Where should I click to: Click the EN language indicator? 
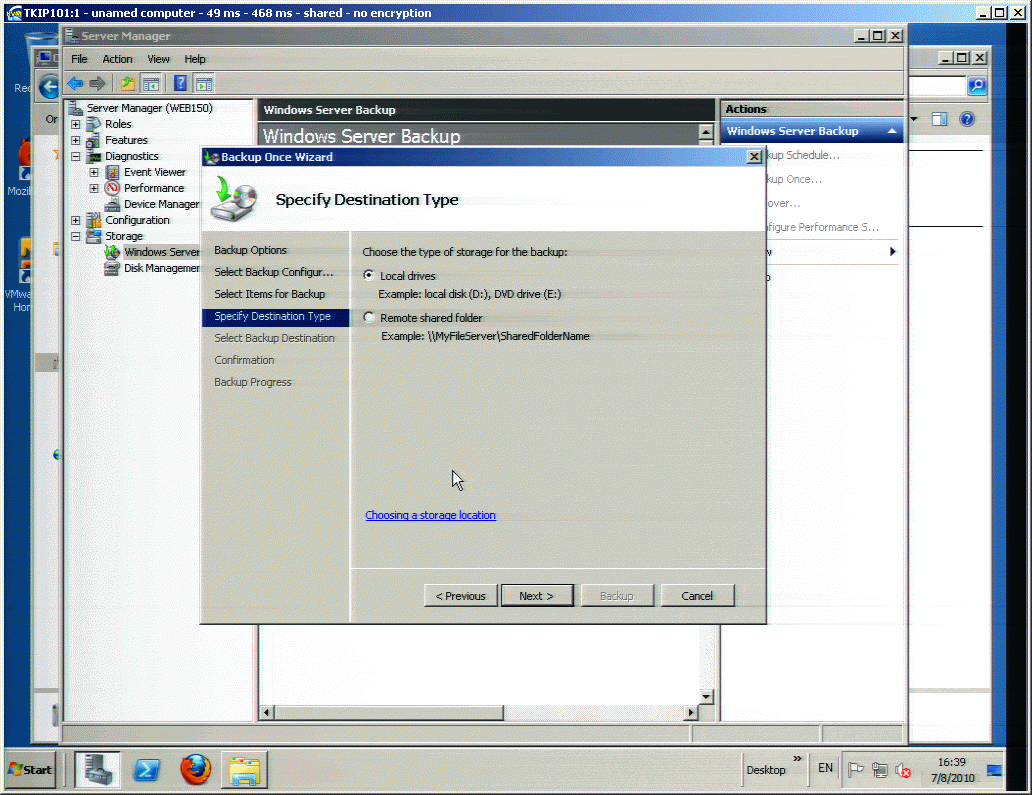click(825, 768)
